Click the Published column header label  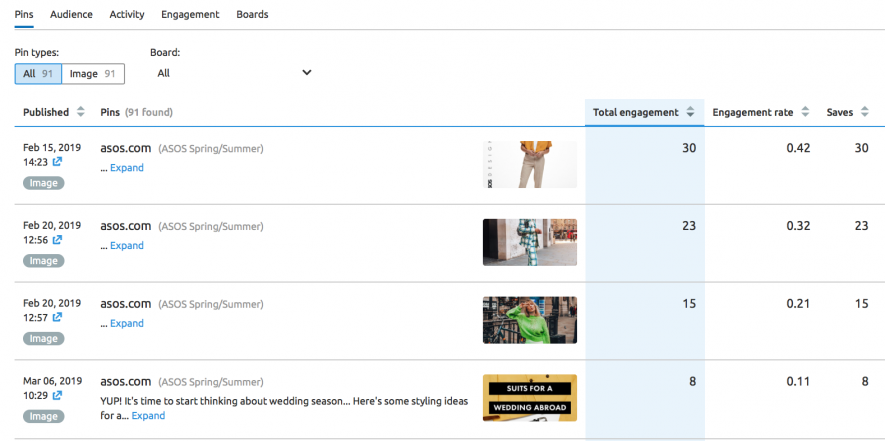46,112
